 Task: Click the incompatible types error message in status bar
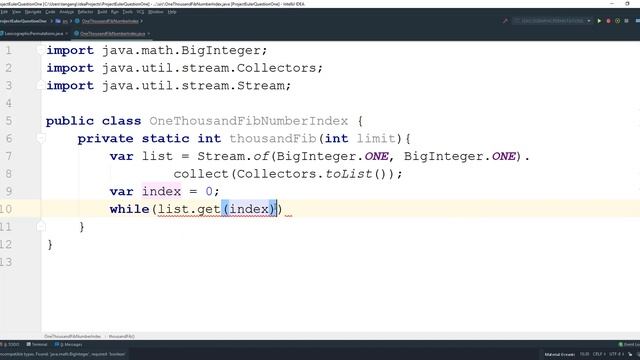[x=63, y=354]
